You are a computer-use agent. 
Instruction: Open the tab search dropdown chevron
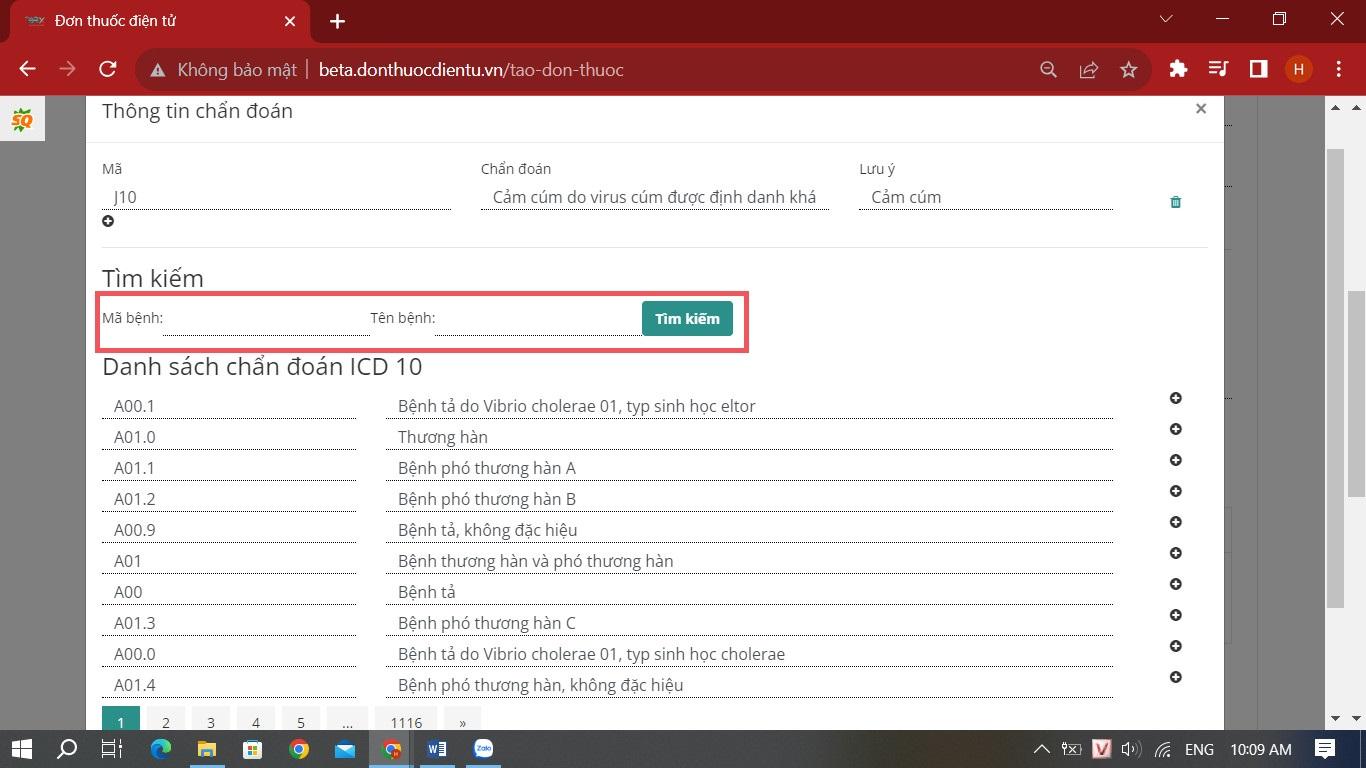pos(1166,19)
